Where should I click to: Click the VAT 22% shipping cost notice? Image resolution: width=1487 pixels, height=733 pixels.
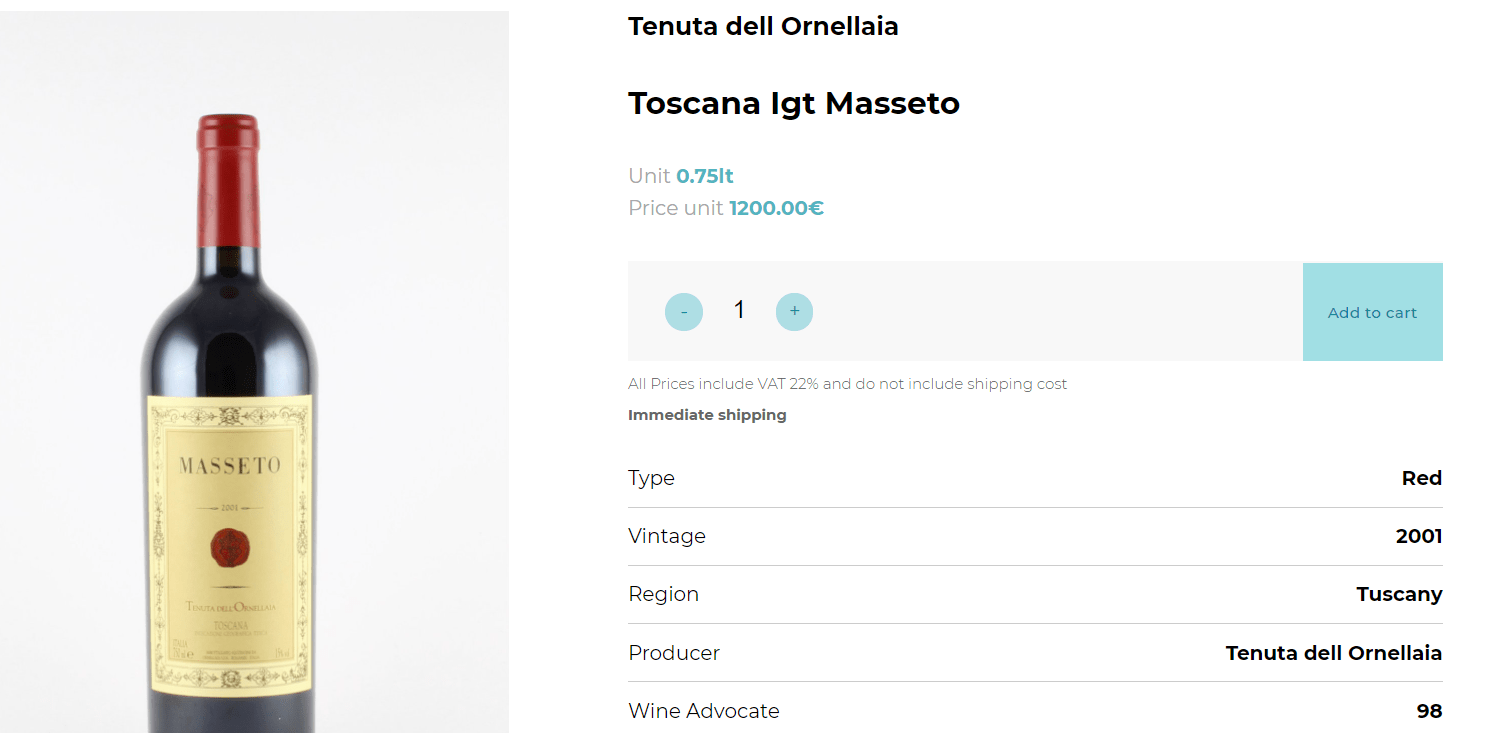(847, 384)
